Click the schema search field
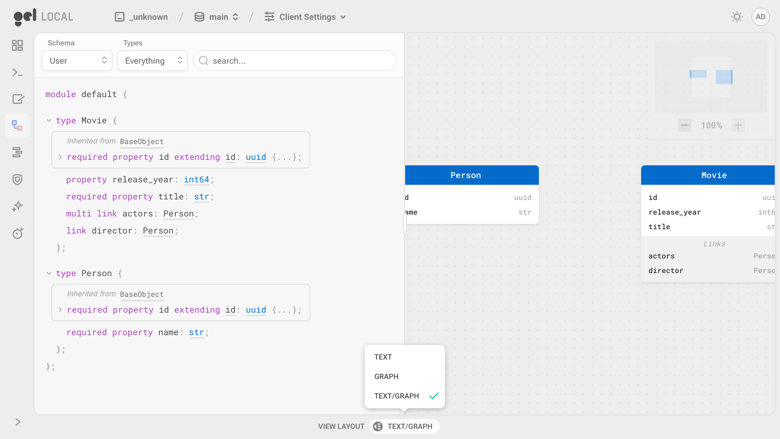Image resolution: width=780 pixels, height=439 pixels. click(x=294, y=61)
